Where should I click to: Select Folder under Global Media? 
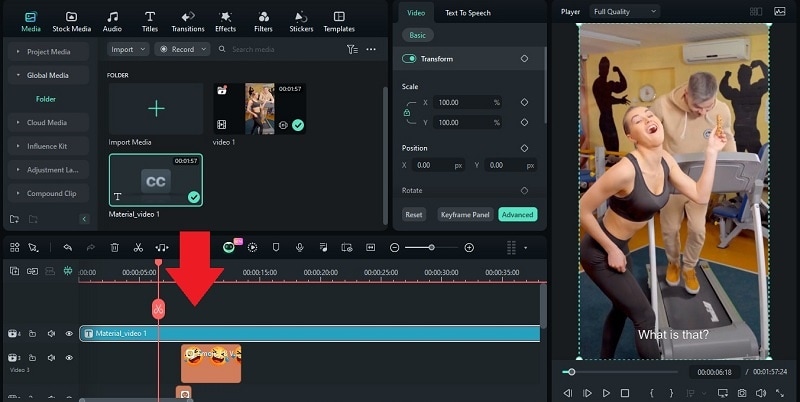[45, 99]
